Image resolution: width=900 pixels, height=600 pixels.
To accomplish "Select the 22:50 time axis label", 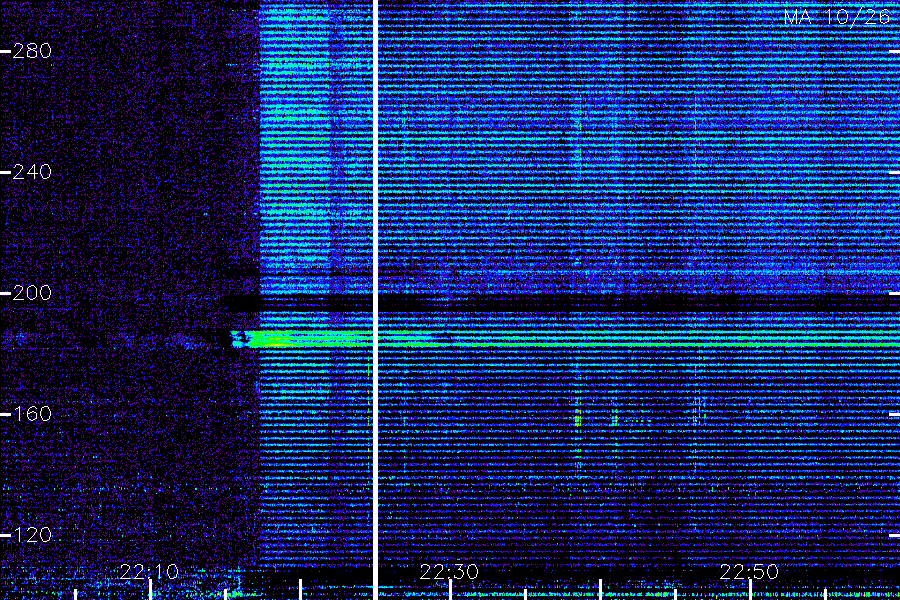I will [x=749, y=572].
